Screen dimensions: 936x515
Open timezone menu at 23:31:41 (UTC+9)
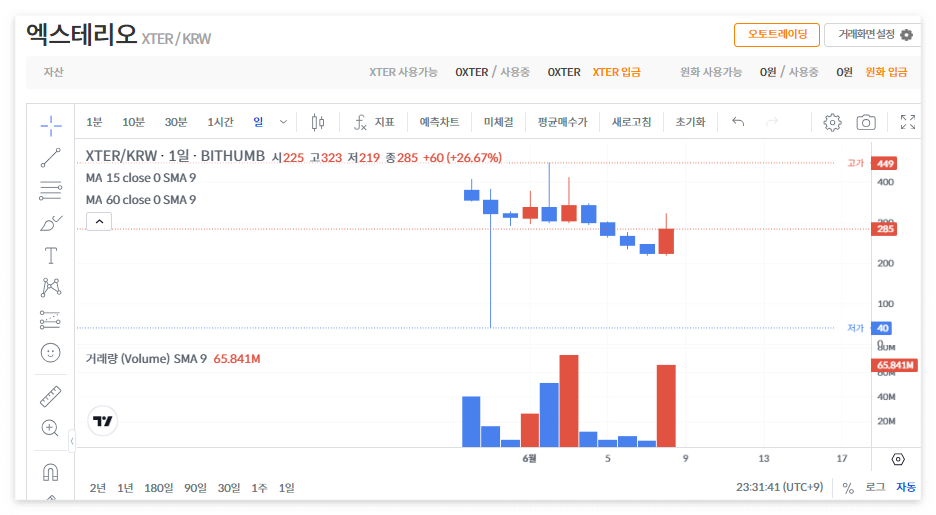(x=780, y=488)
